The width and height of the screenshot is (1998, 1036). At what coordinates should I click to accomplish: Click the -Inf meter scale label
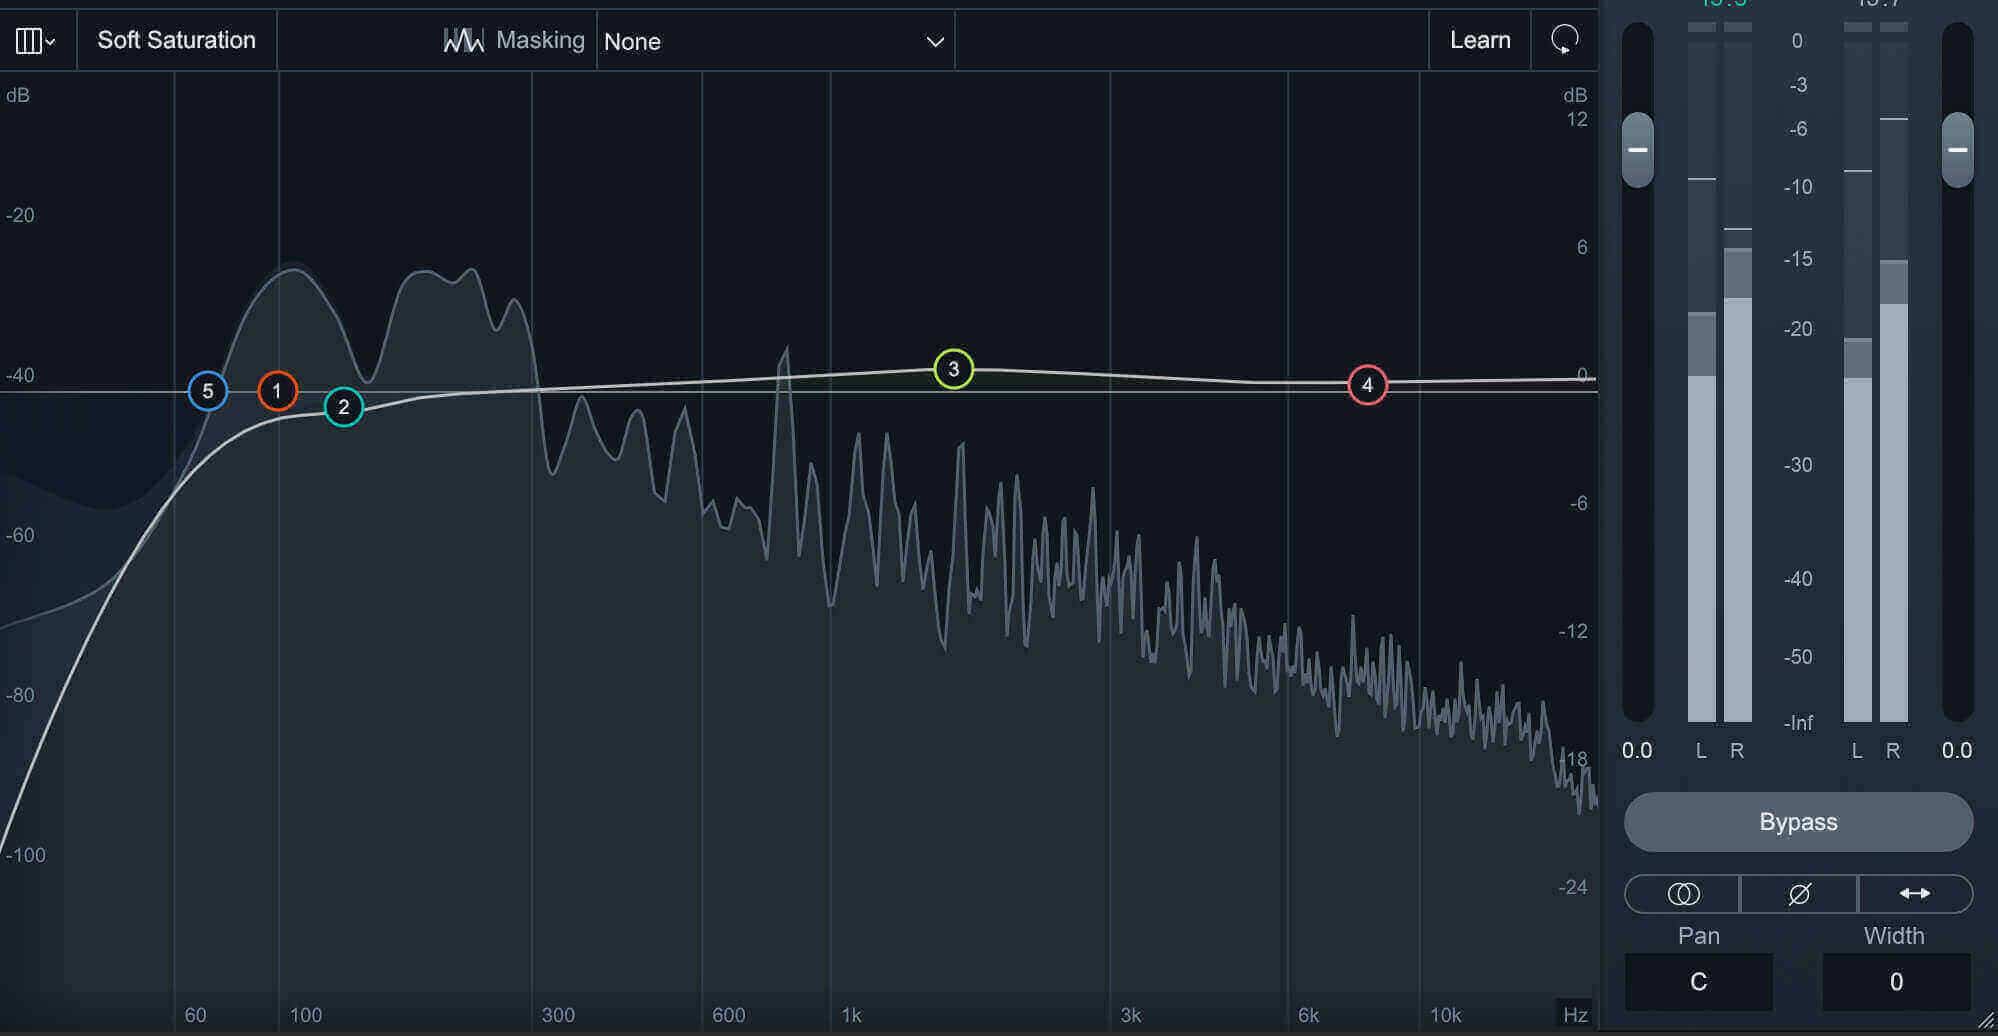pos(1798,723)
